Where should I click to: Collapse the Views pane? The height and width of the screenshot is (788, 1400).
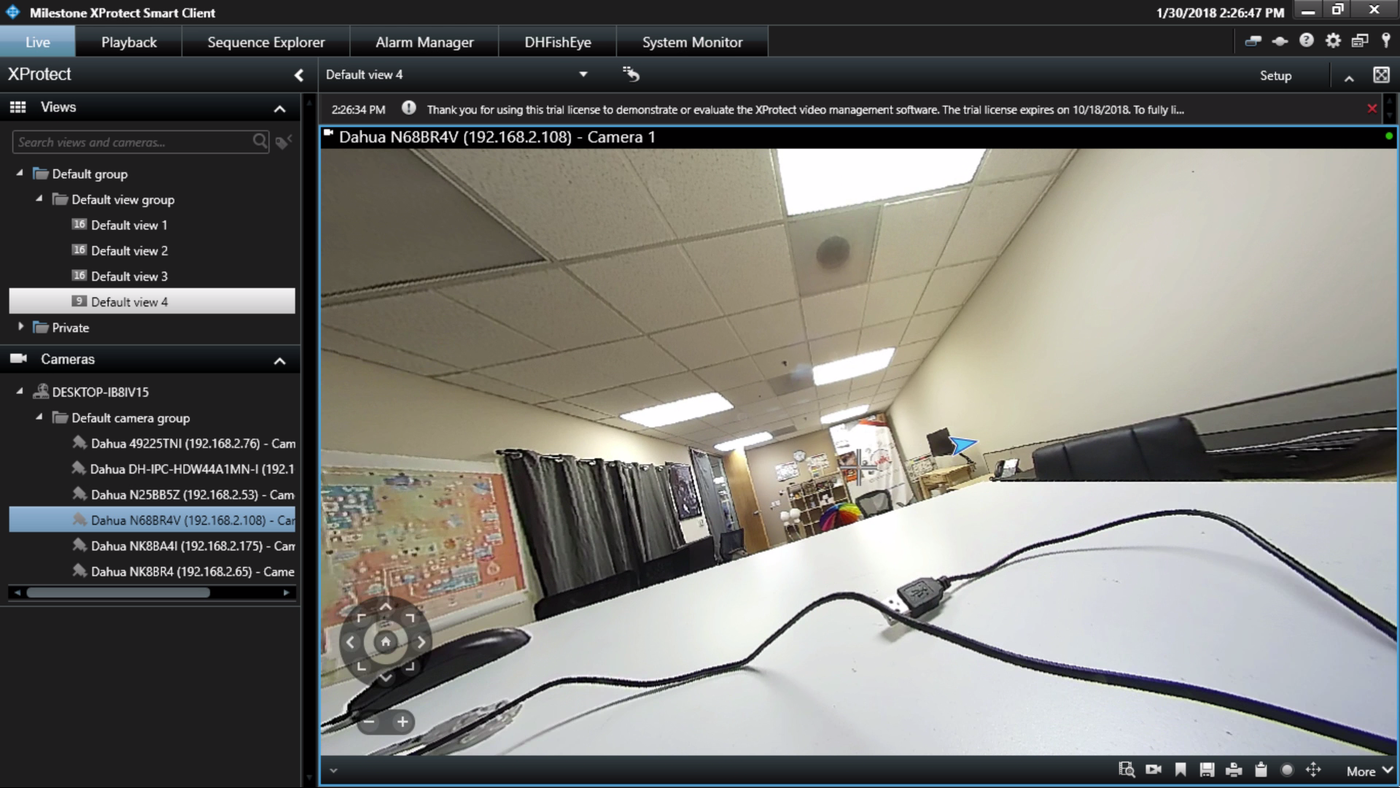click(x=280, y=108)
